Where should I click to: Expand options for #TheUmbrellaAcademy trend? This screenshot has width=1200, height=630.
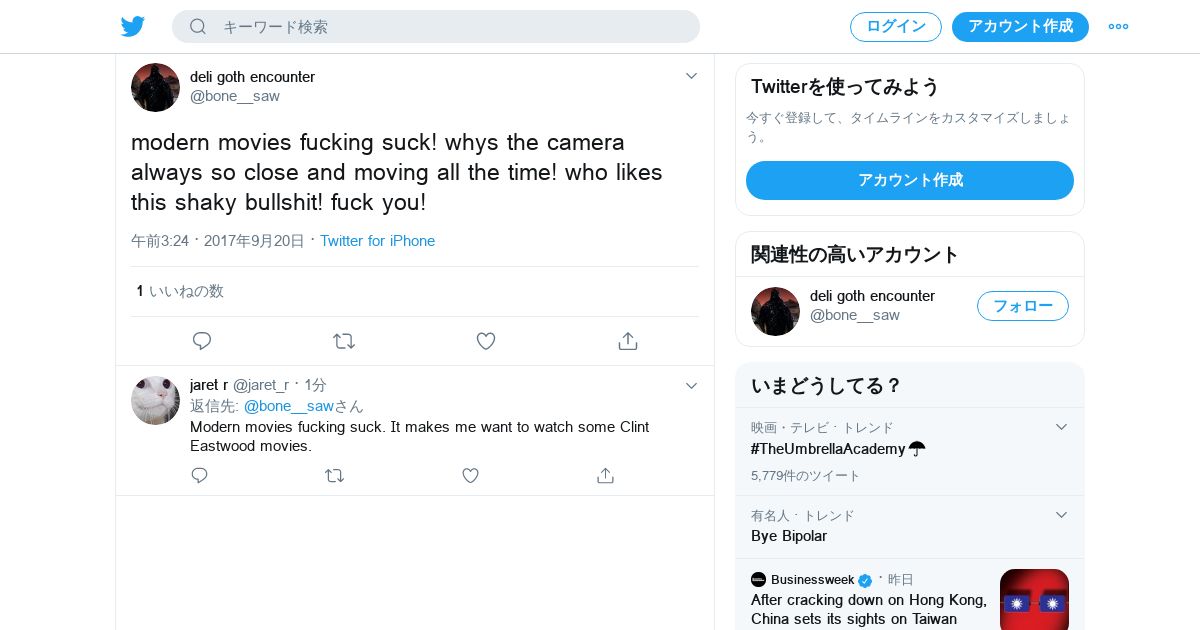point(1061,427)
